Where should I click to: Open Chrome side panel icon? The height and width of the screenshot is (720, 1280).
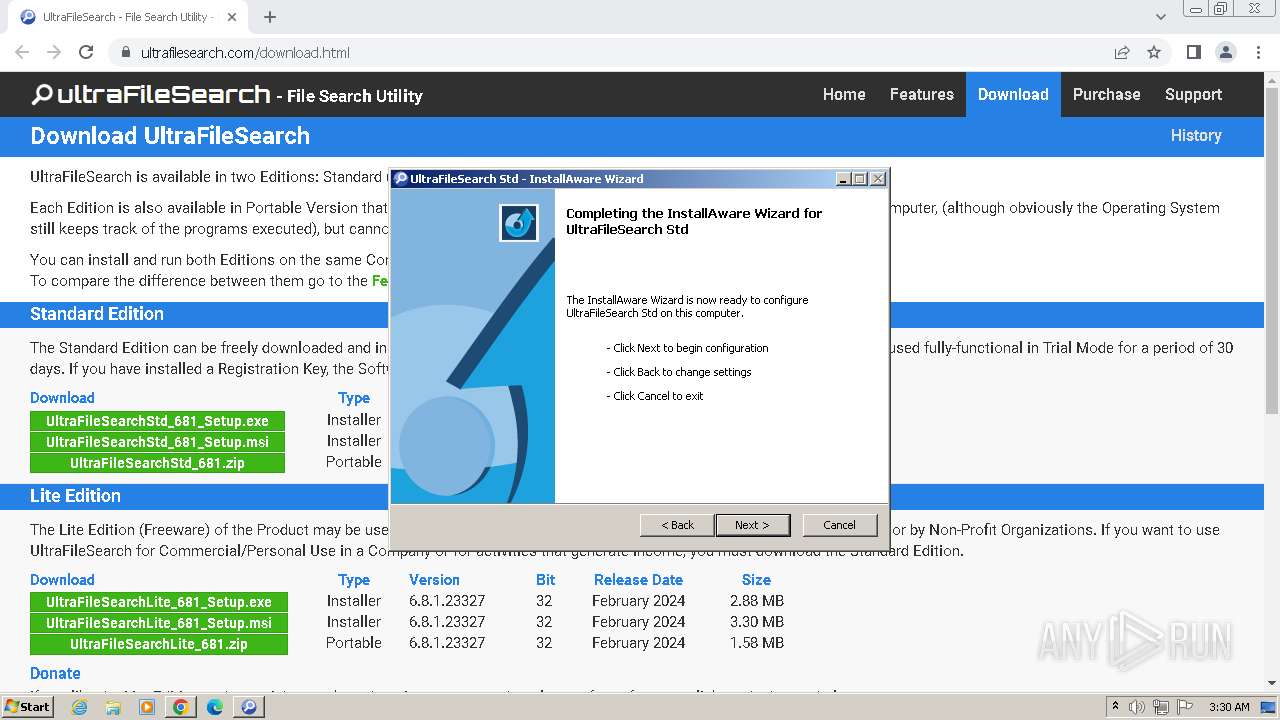[1193, 52]
